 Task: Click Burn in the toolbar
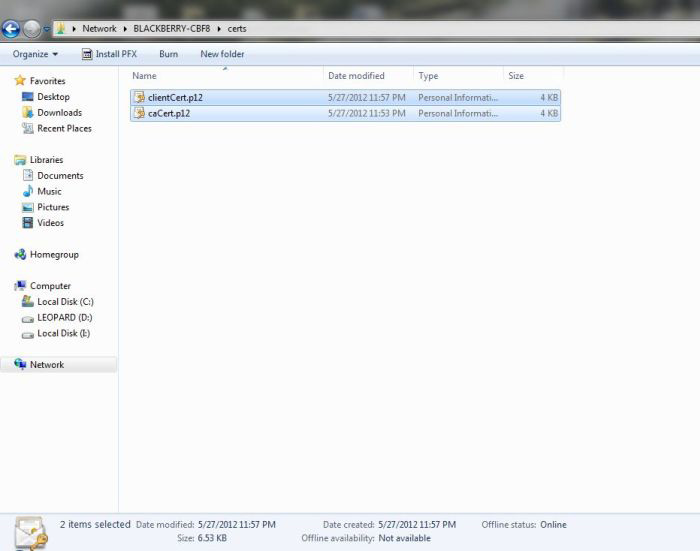(168, 54)
